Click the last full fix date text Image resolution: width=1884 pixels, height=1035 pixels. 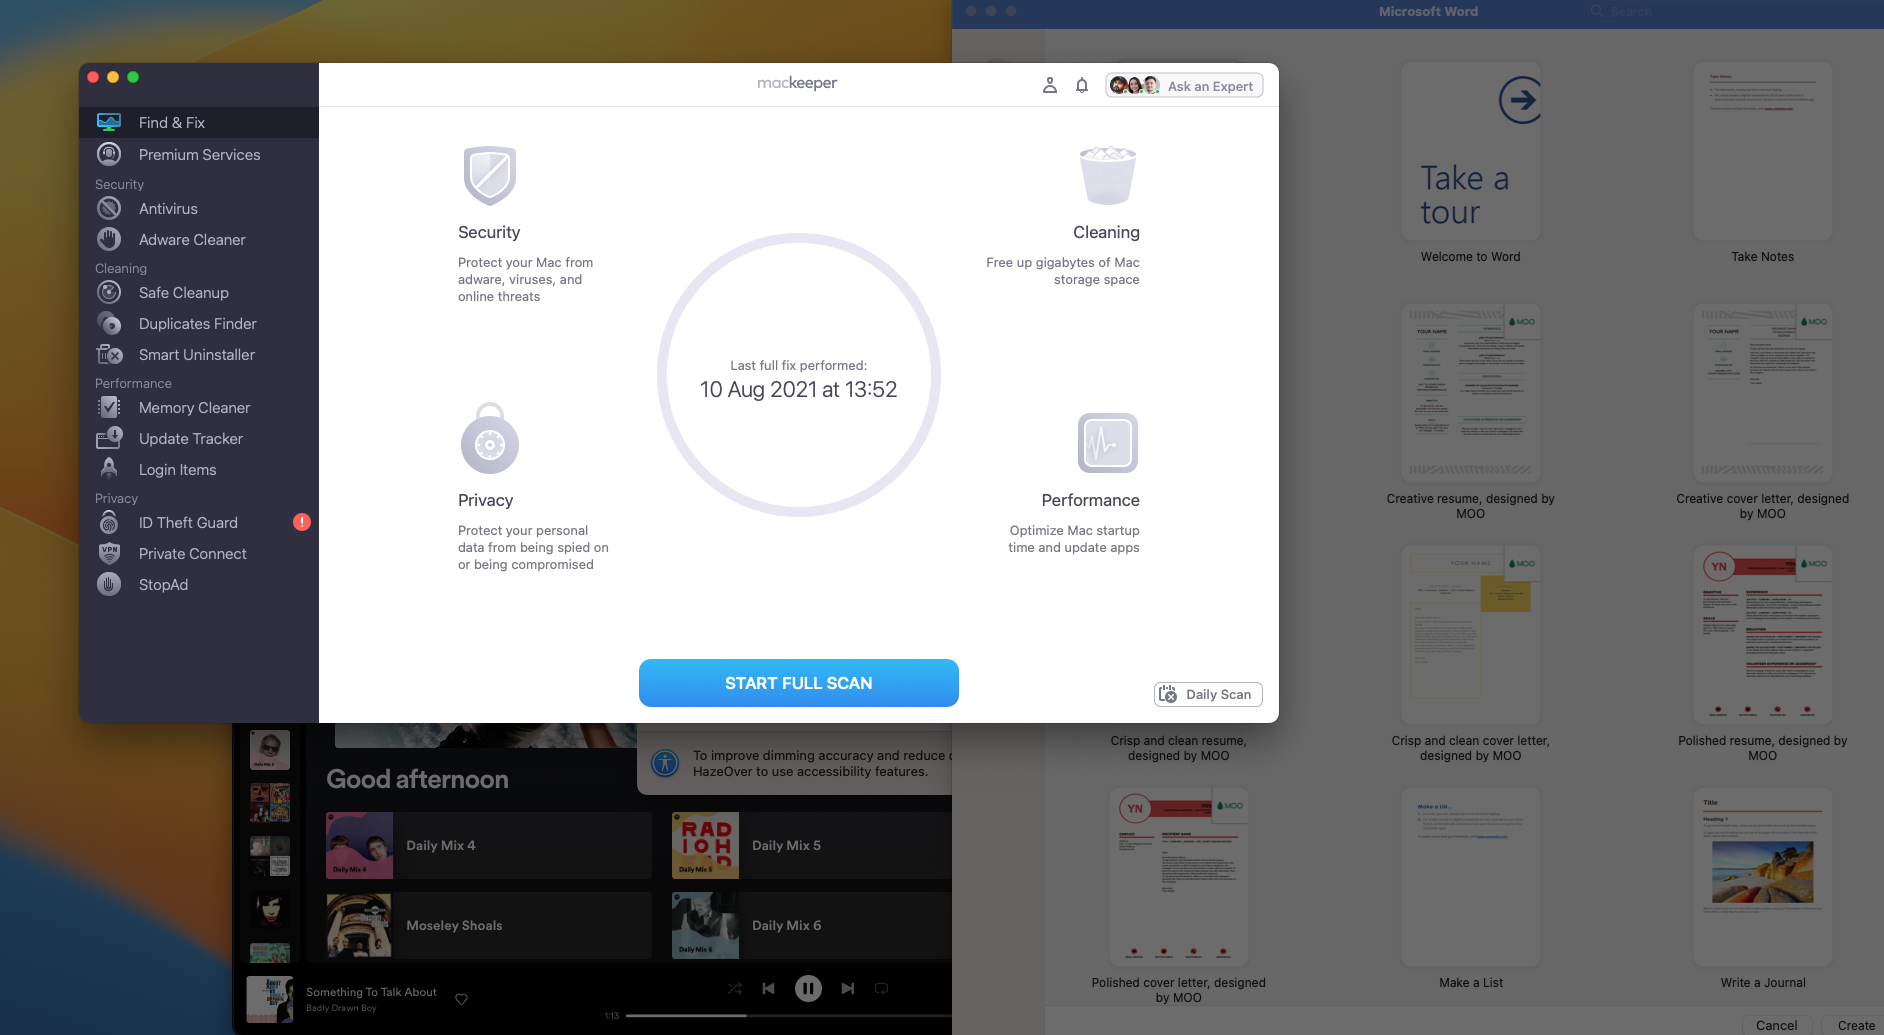tap(798, 389)
